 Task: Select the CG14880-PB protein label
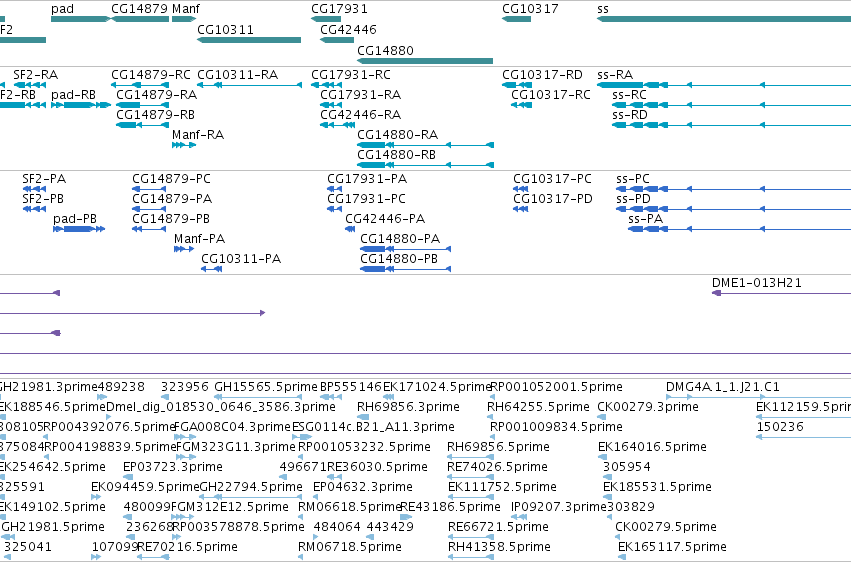399,259
